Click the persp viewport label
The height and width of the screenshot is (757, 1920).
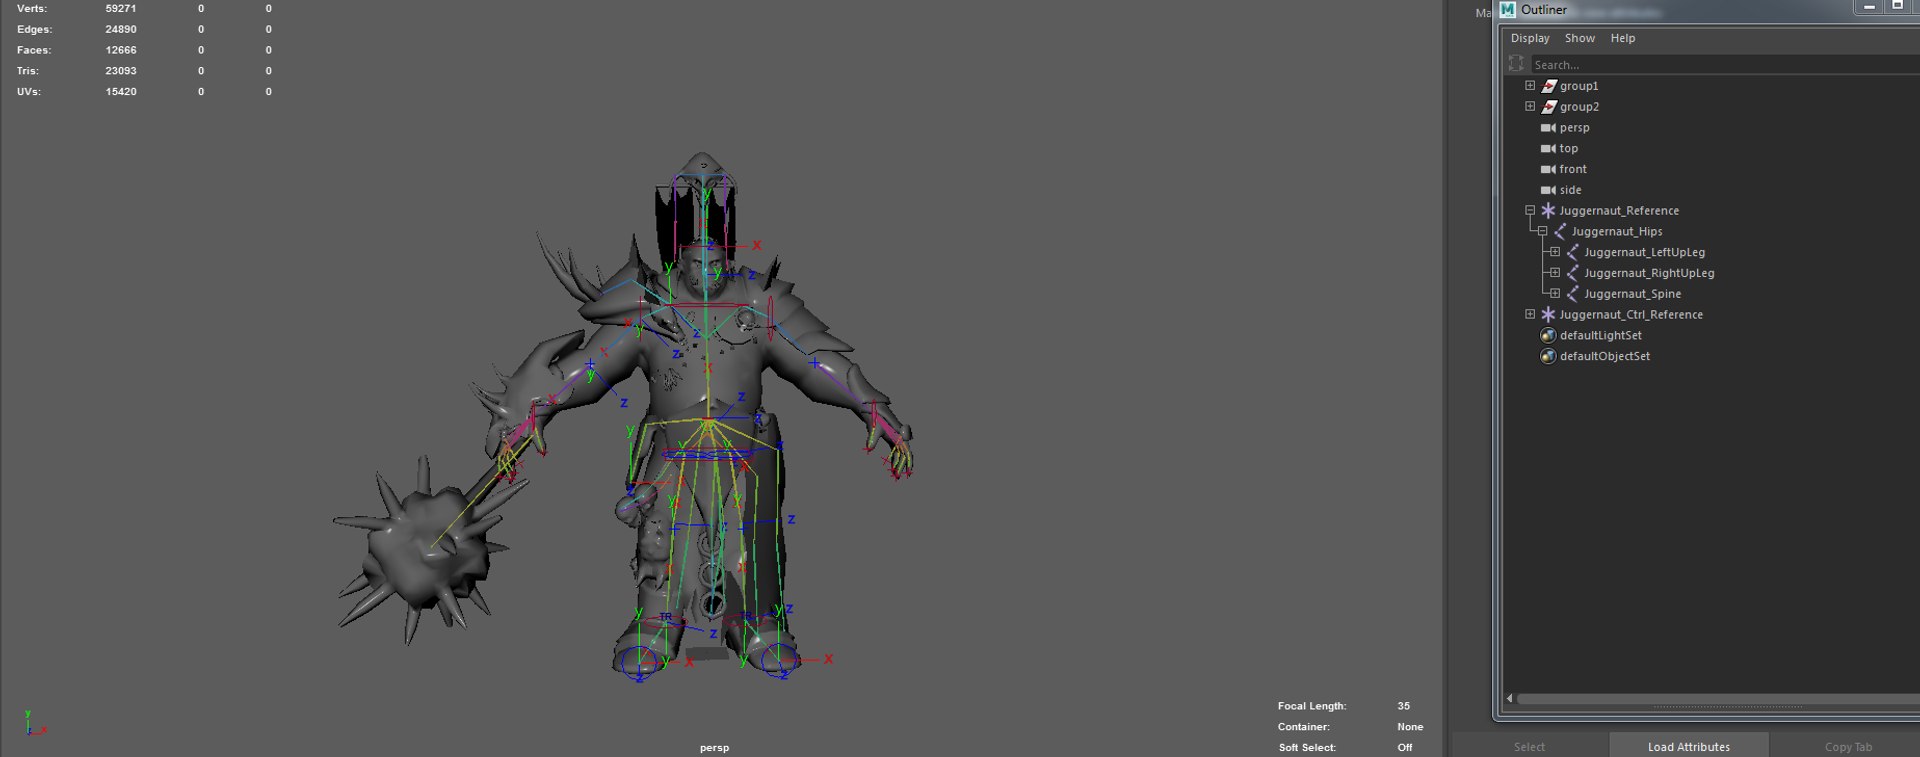point(714,747)
